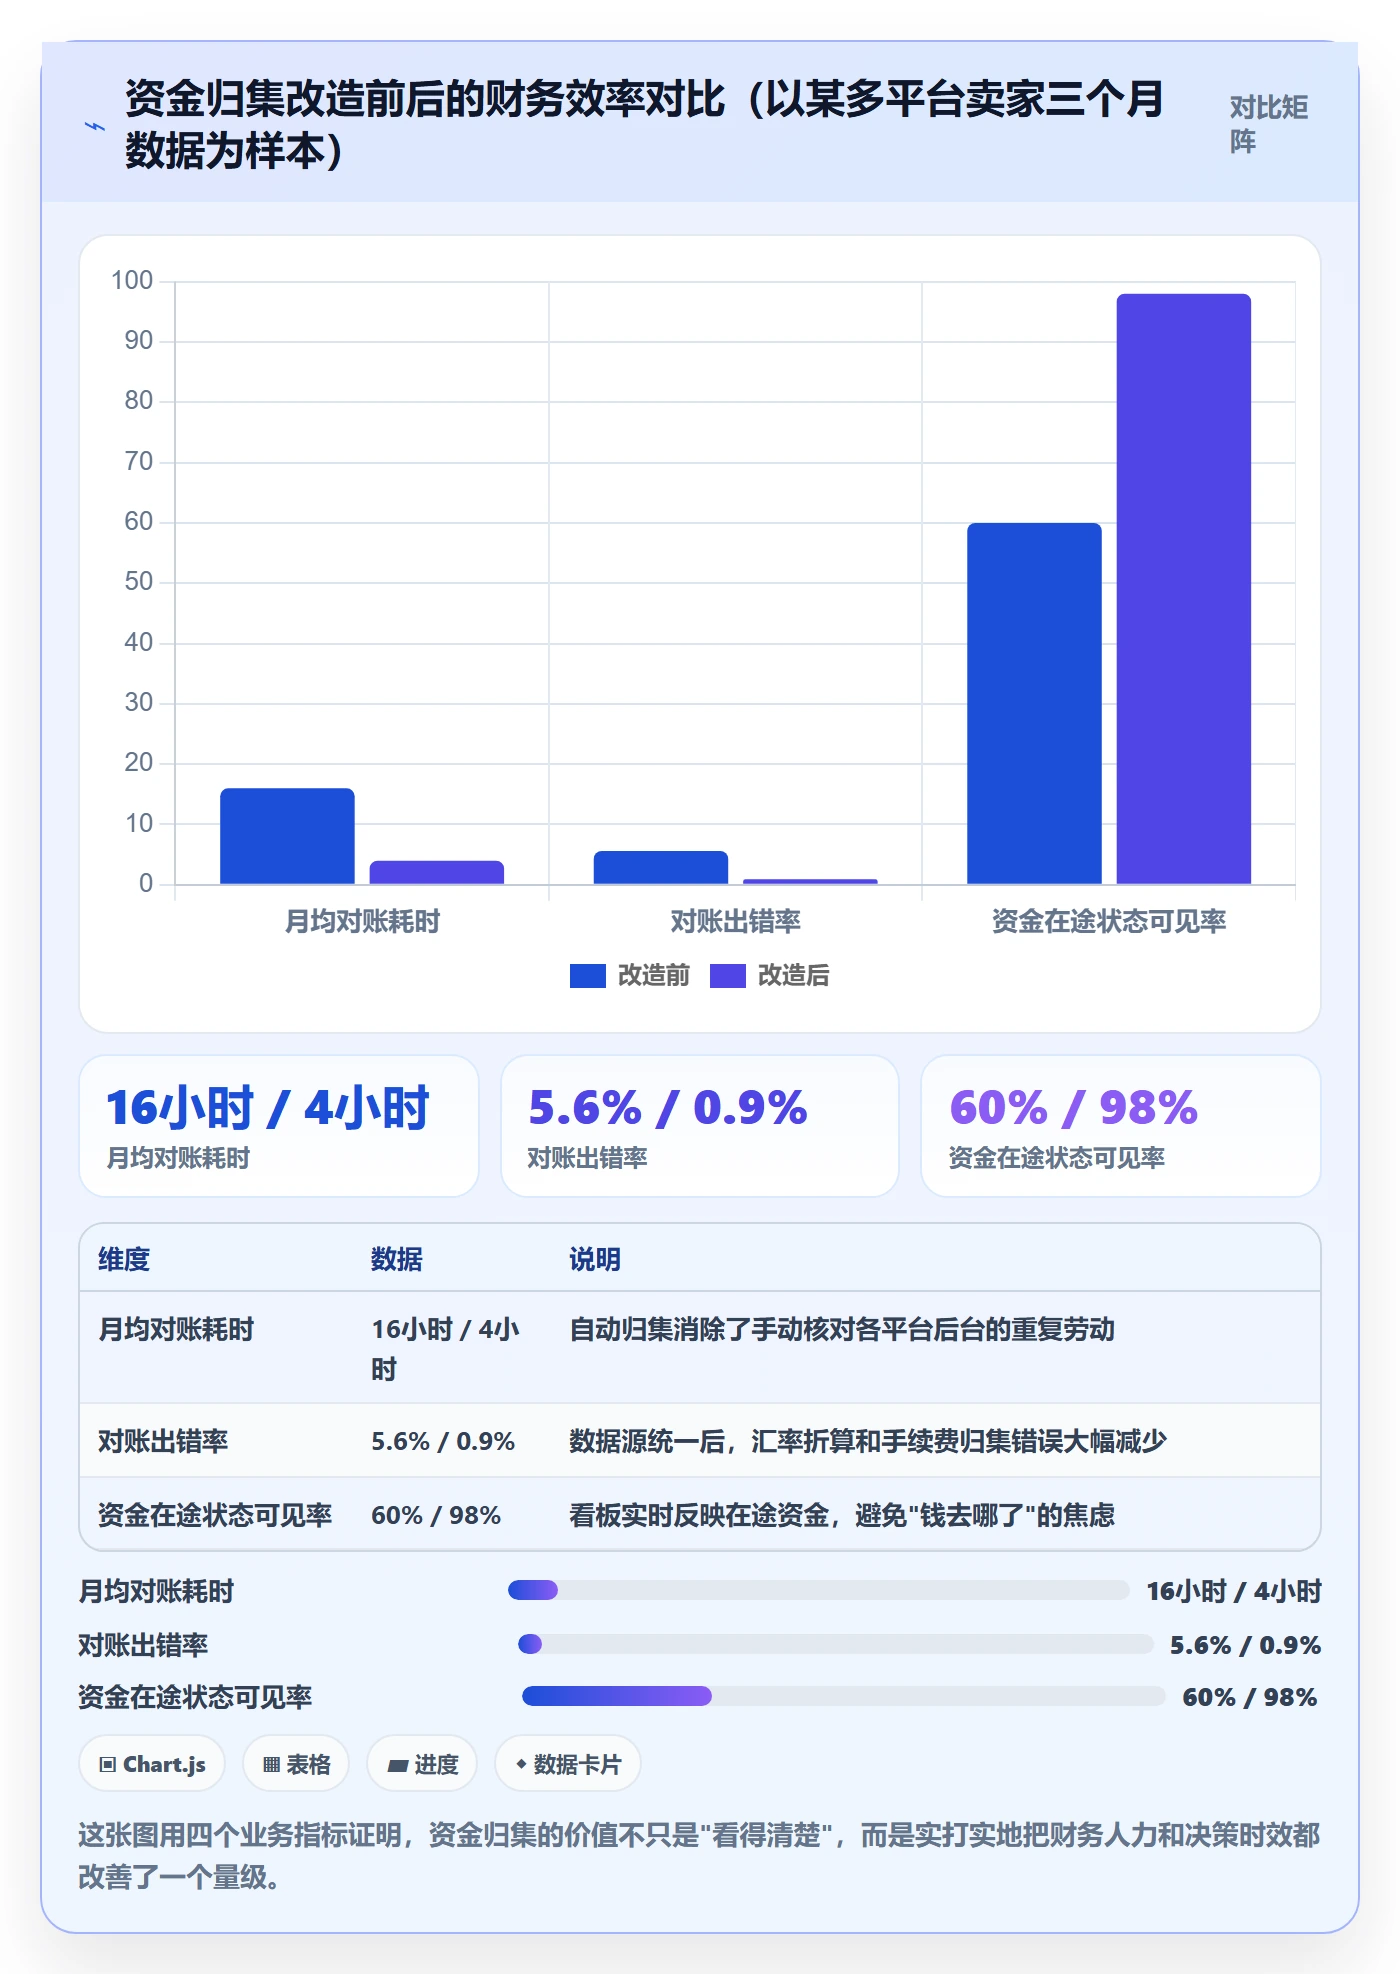Click the 进度 tag chip
Viewport: 1400px width, 1974px height.
[422, 1764]
